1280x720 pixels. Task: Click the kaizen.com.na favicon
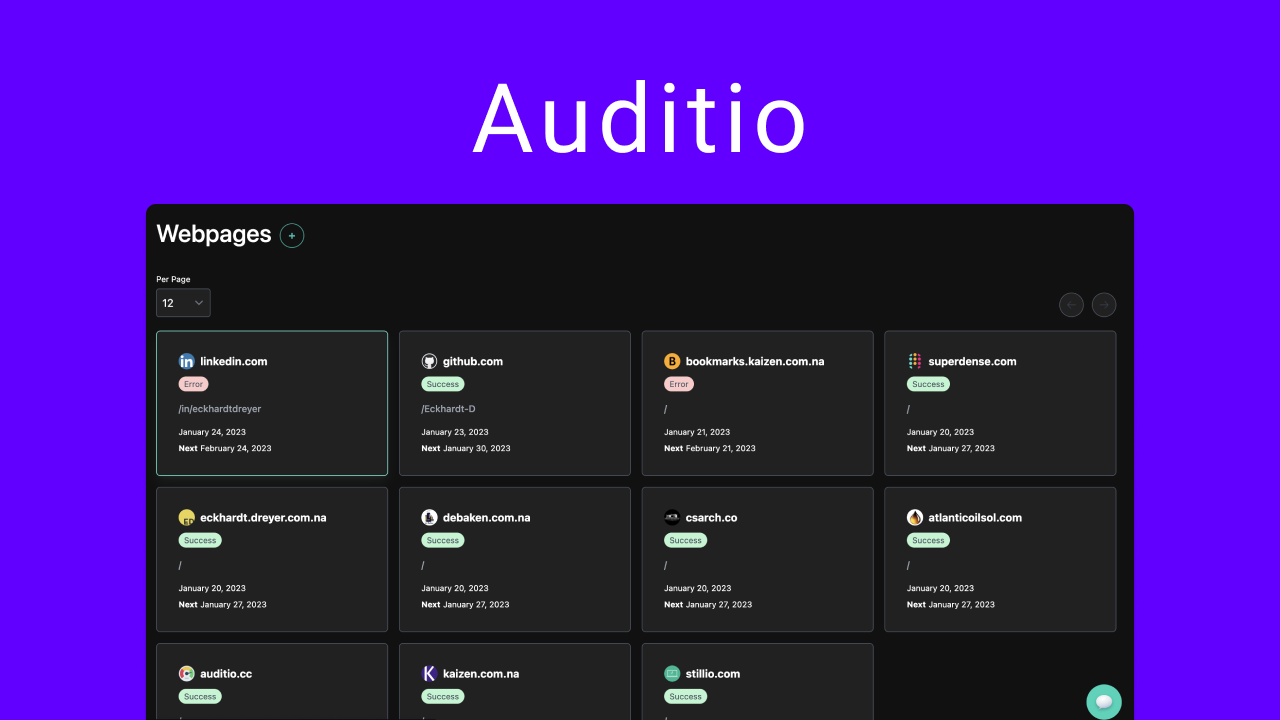coord(430,673)
